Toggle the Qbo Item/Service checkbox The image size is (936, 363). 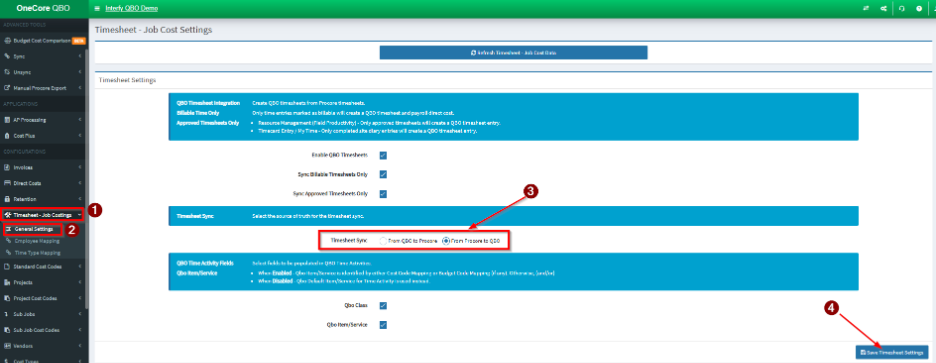pos(383,325)
